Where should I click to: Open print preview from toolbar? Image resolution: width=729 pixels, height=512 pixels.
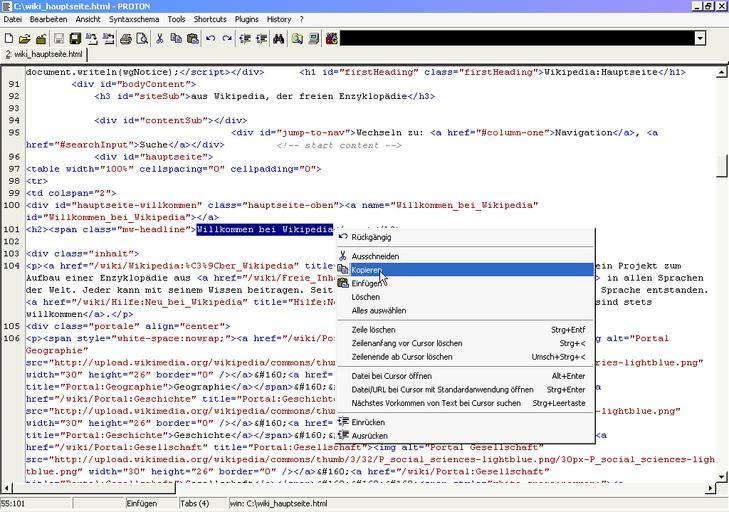tap(142, 39)
